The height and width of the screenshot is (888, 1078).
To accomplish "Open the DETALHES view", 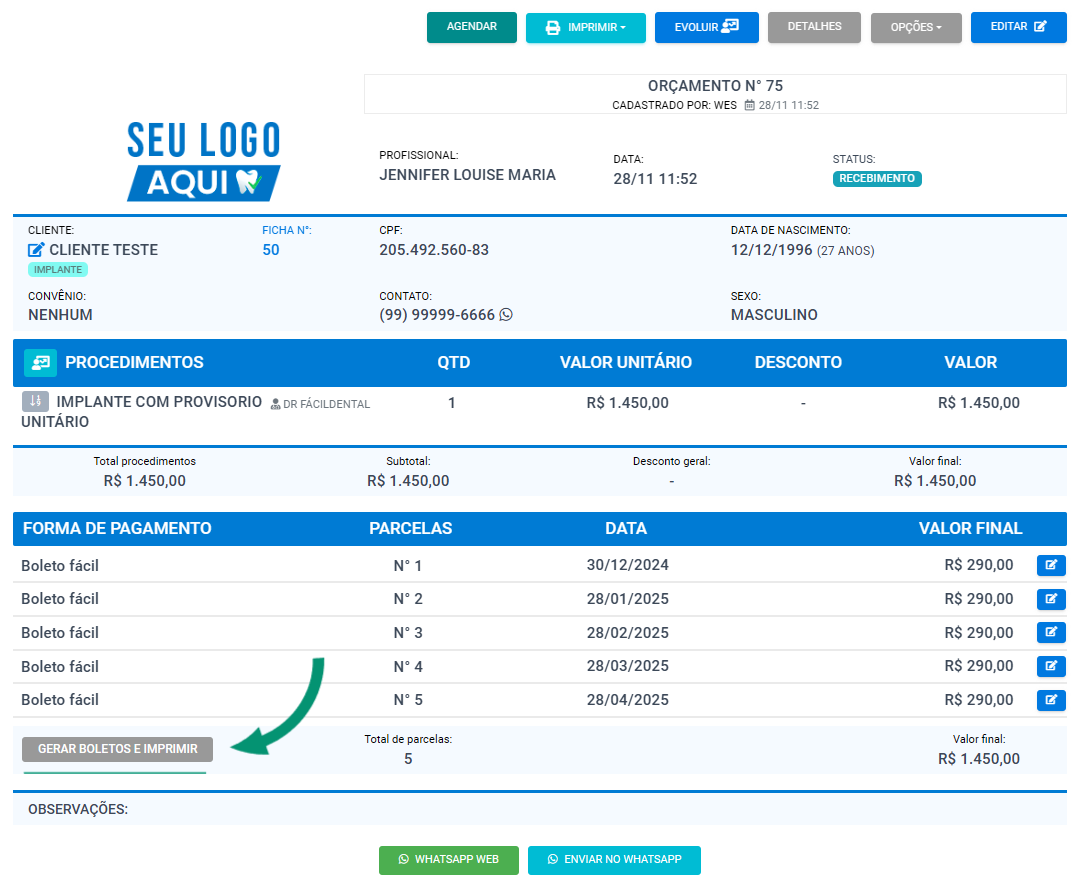I will click(x=814, y=27).
